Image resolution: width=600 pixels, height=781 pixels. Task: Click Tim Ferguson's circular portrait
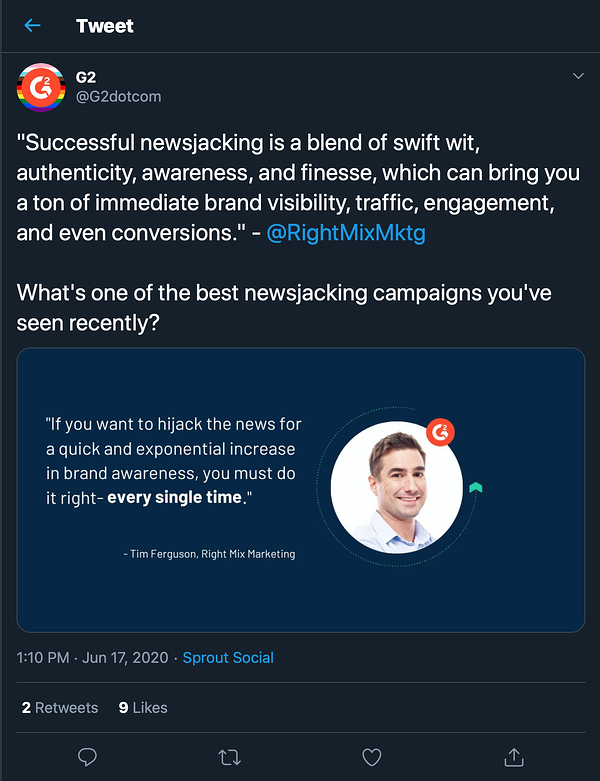pos(397,487)
